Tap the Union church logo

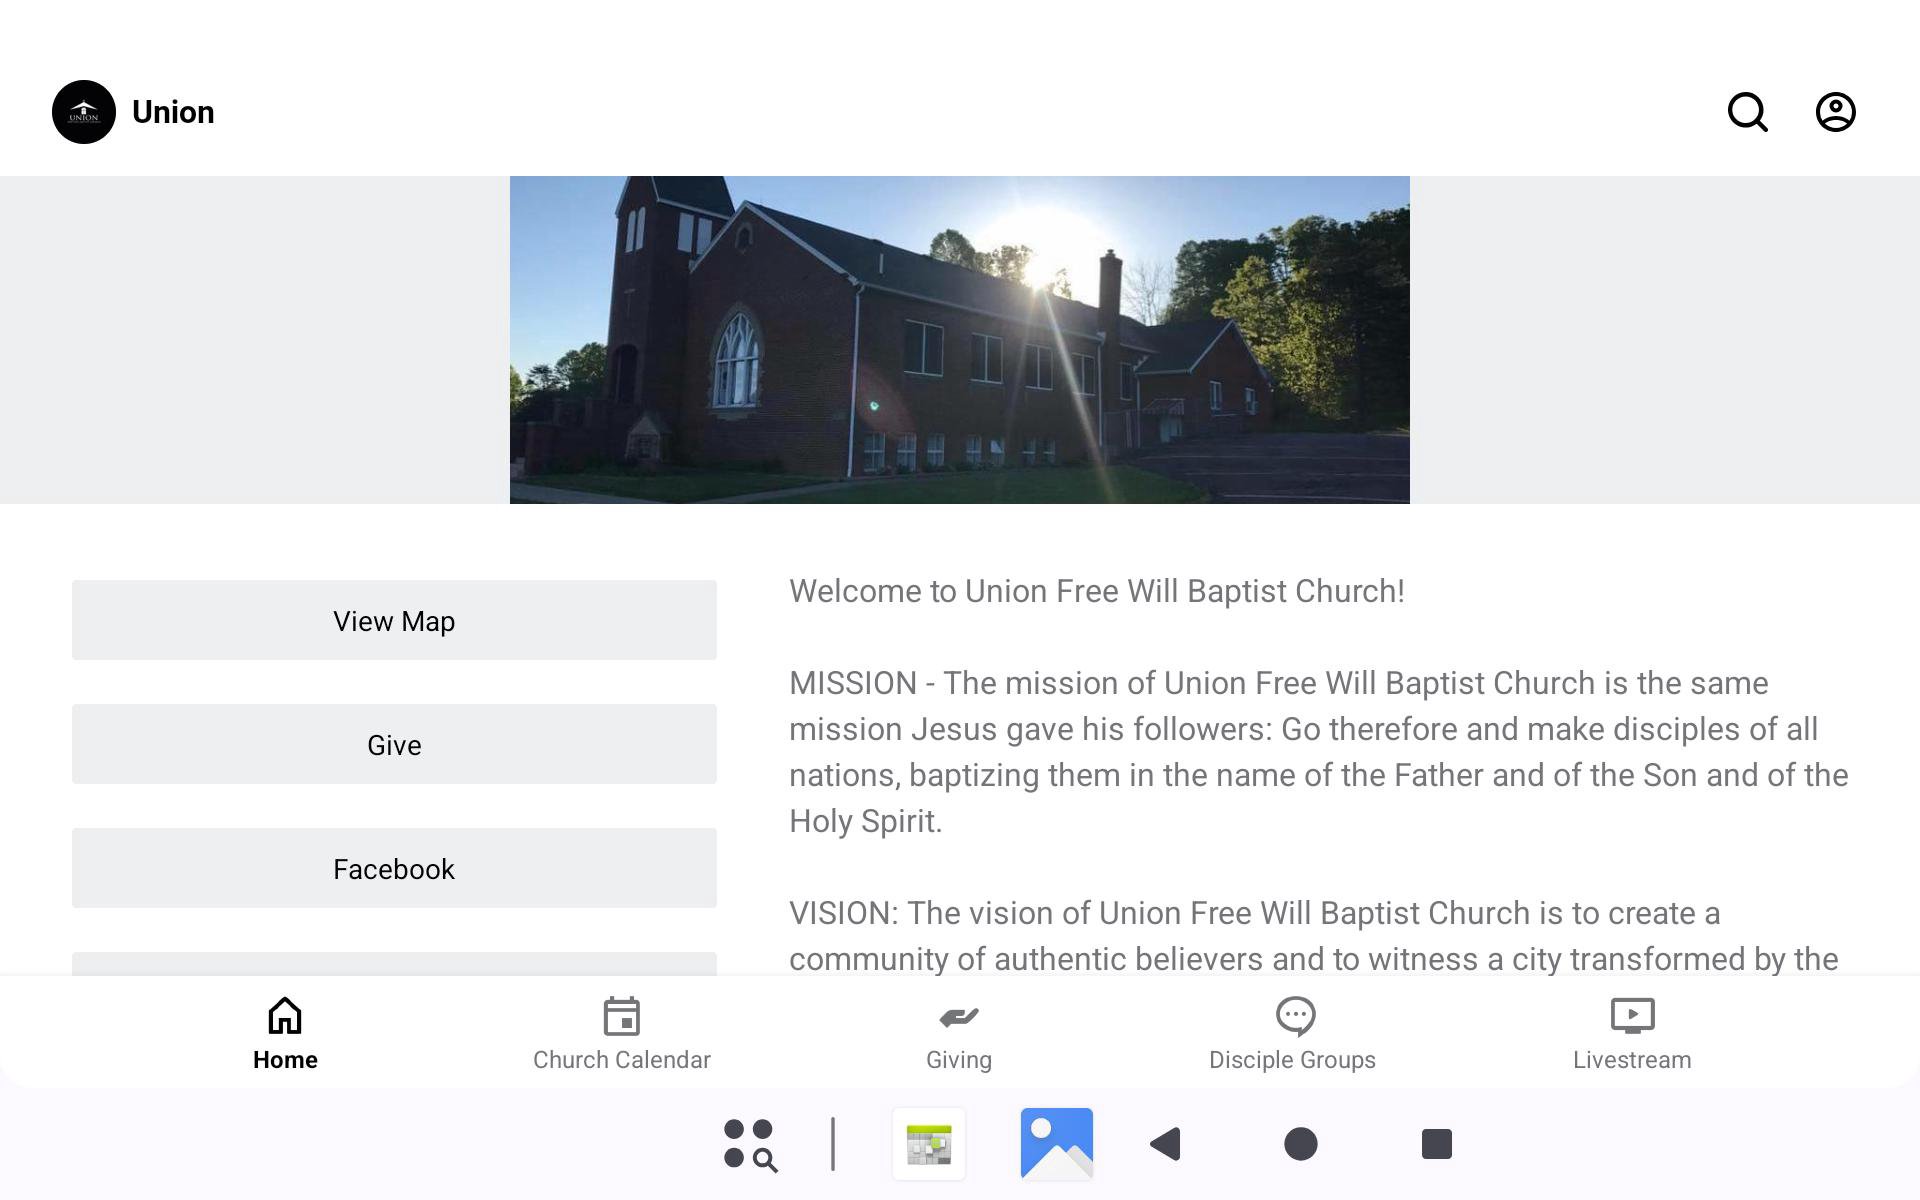84,112
